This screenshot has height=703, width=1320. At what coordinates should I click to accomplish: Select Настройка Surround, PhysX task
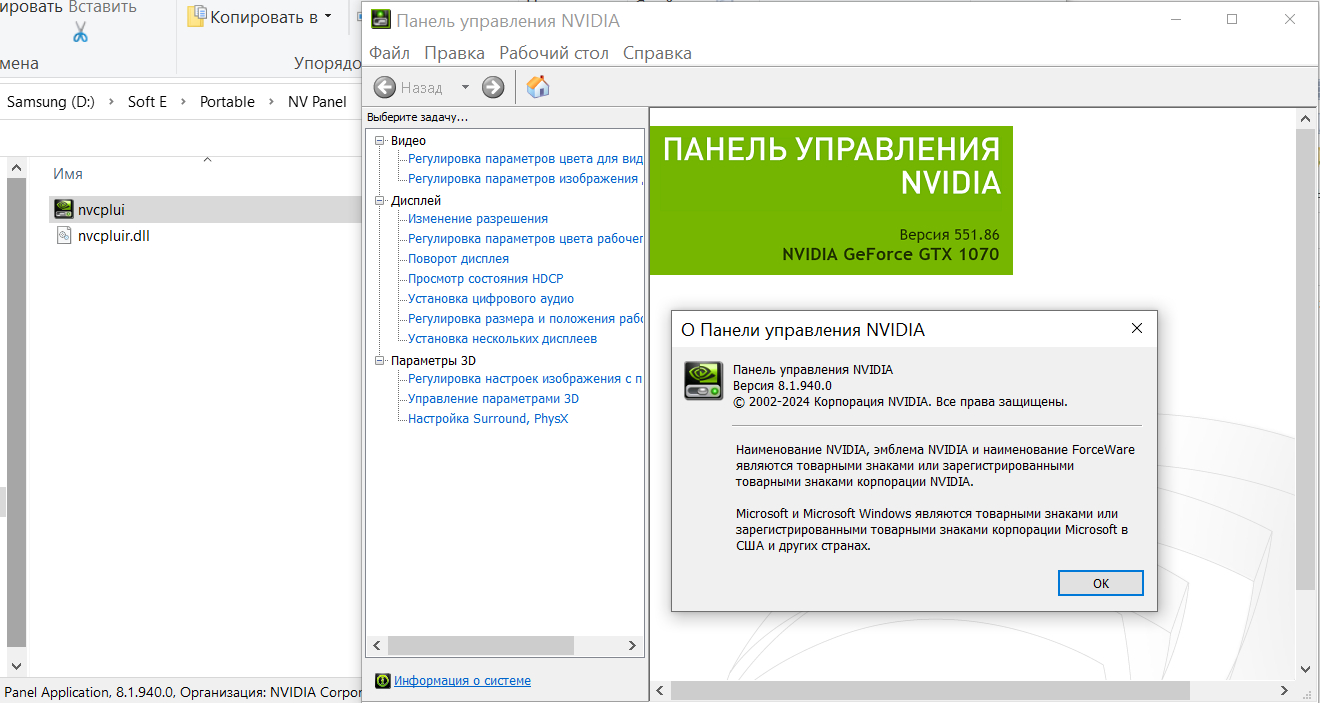click(x=488, y=419)
